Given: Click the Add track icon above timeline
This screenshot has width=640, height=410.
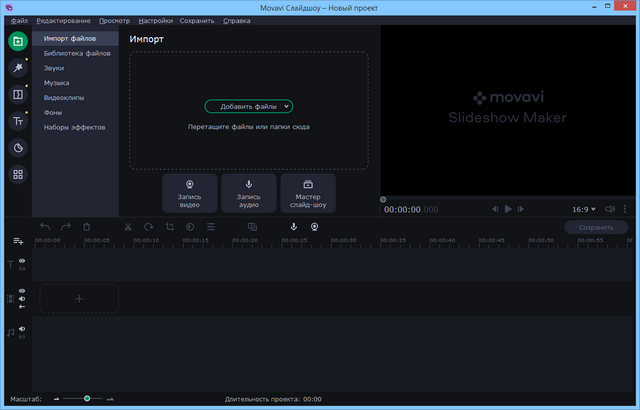Looking at the screenshot, I should tap(17, 241).
